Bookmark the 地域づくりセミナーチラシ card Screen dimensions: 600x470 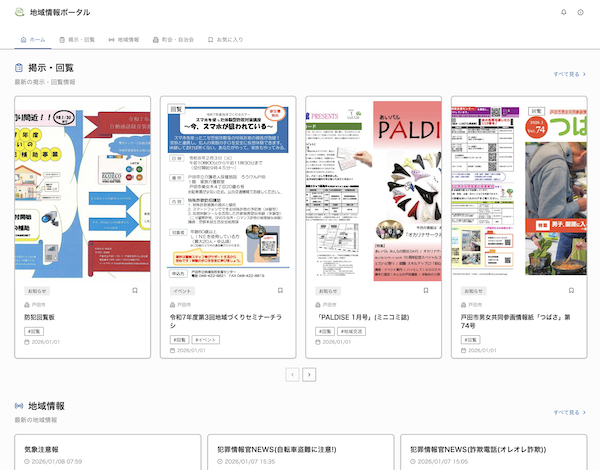pos(280,290)
